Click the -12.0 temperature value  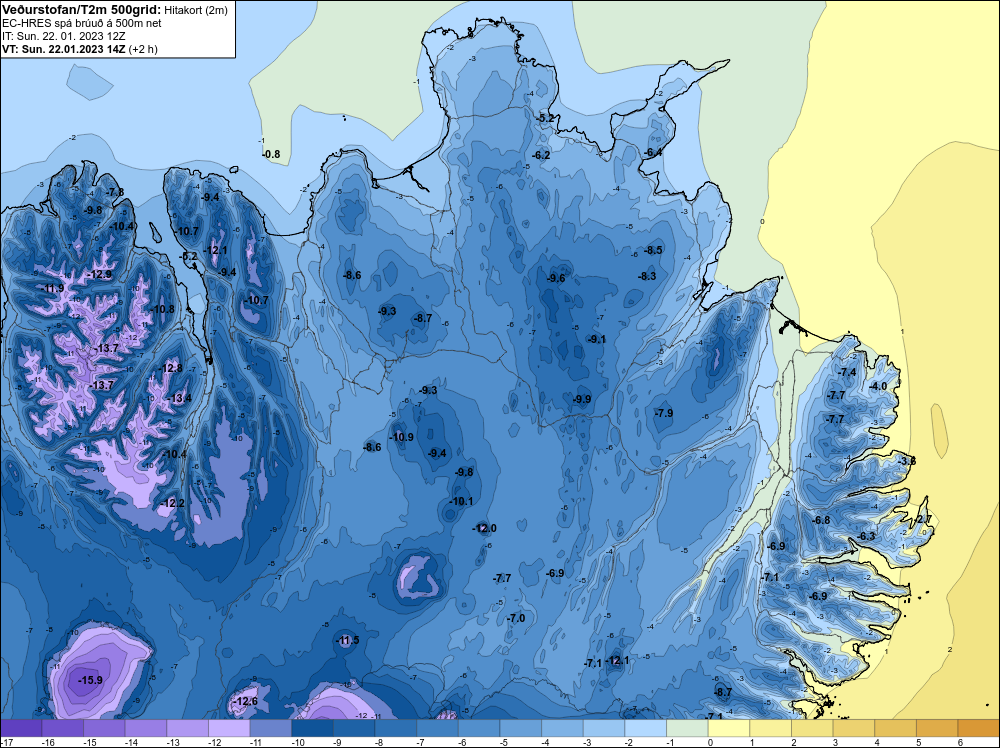484,528
